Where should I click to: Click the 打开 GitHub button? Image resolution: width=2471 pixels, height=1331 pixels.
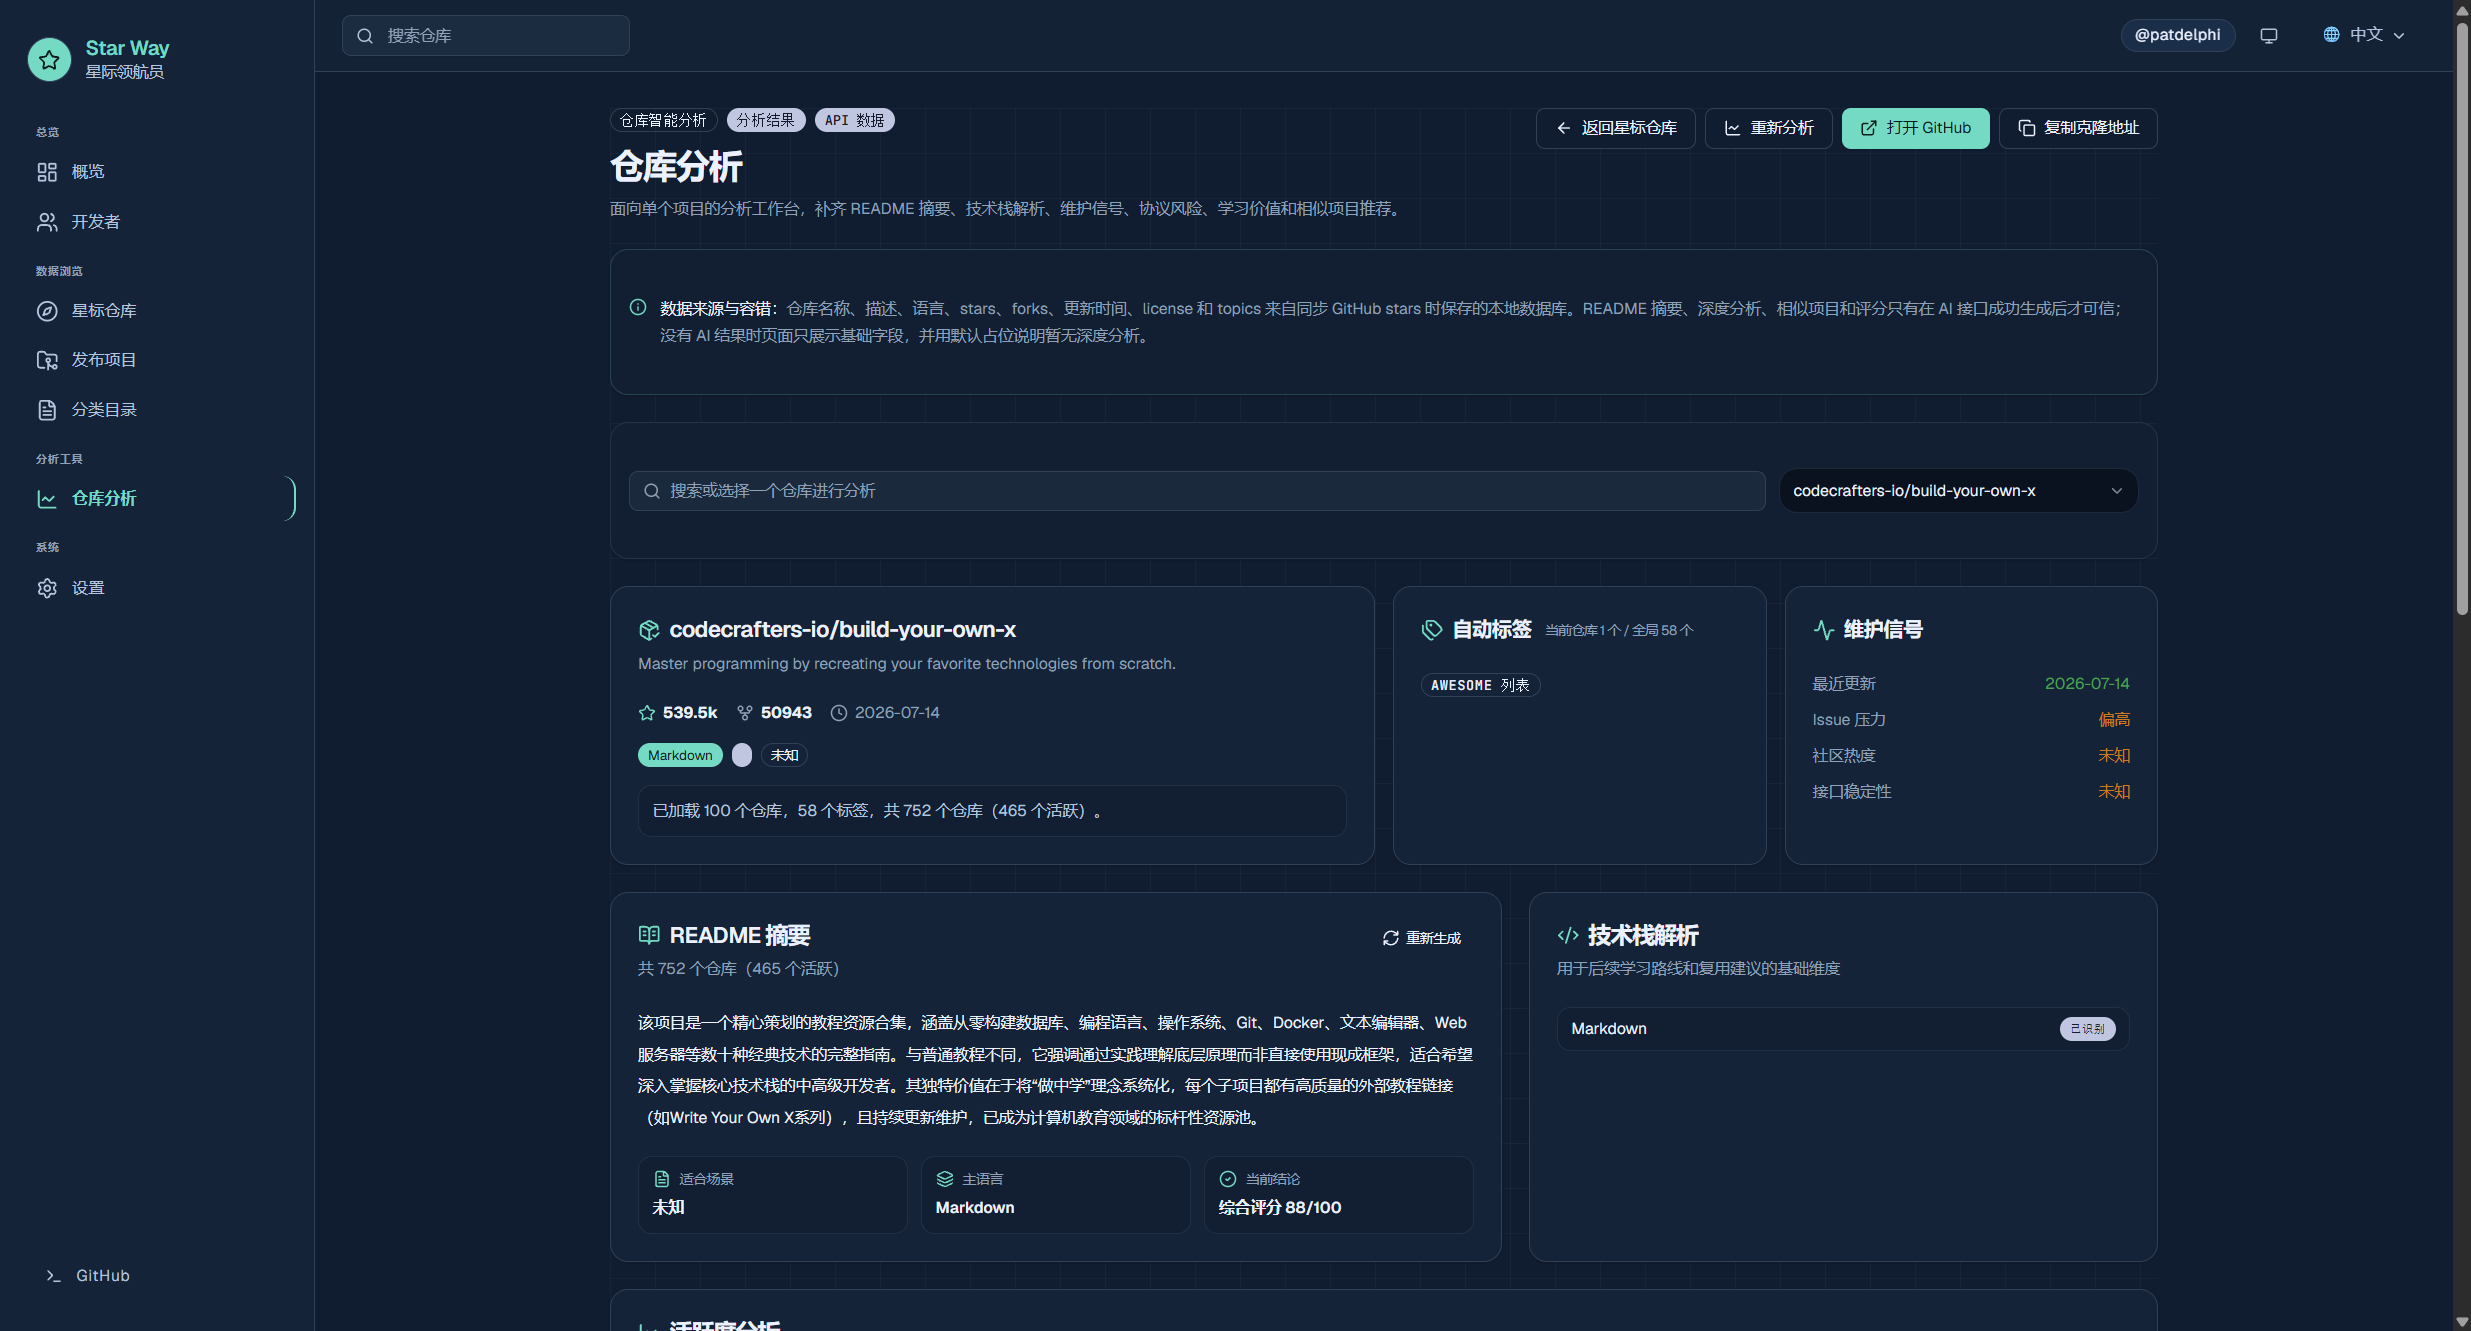pyautogui.click(x=1916, y=128)
